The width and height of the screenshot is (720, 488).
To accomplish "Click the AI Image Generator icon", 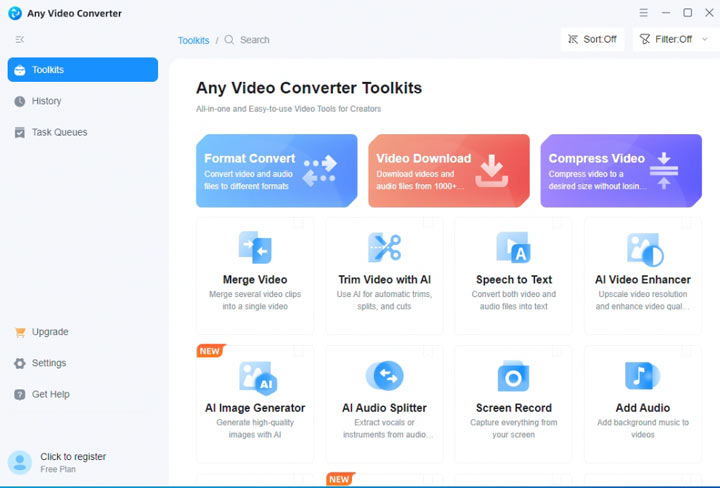I will point(258,378).
